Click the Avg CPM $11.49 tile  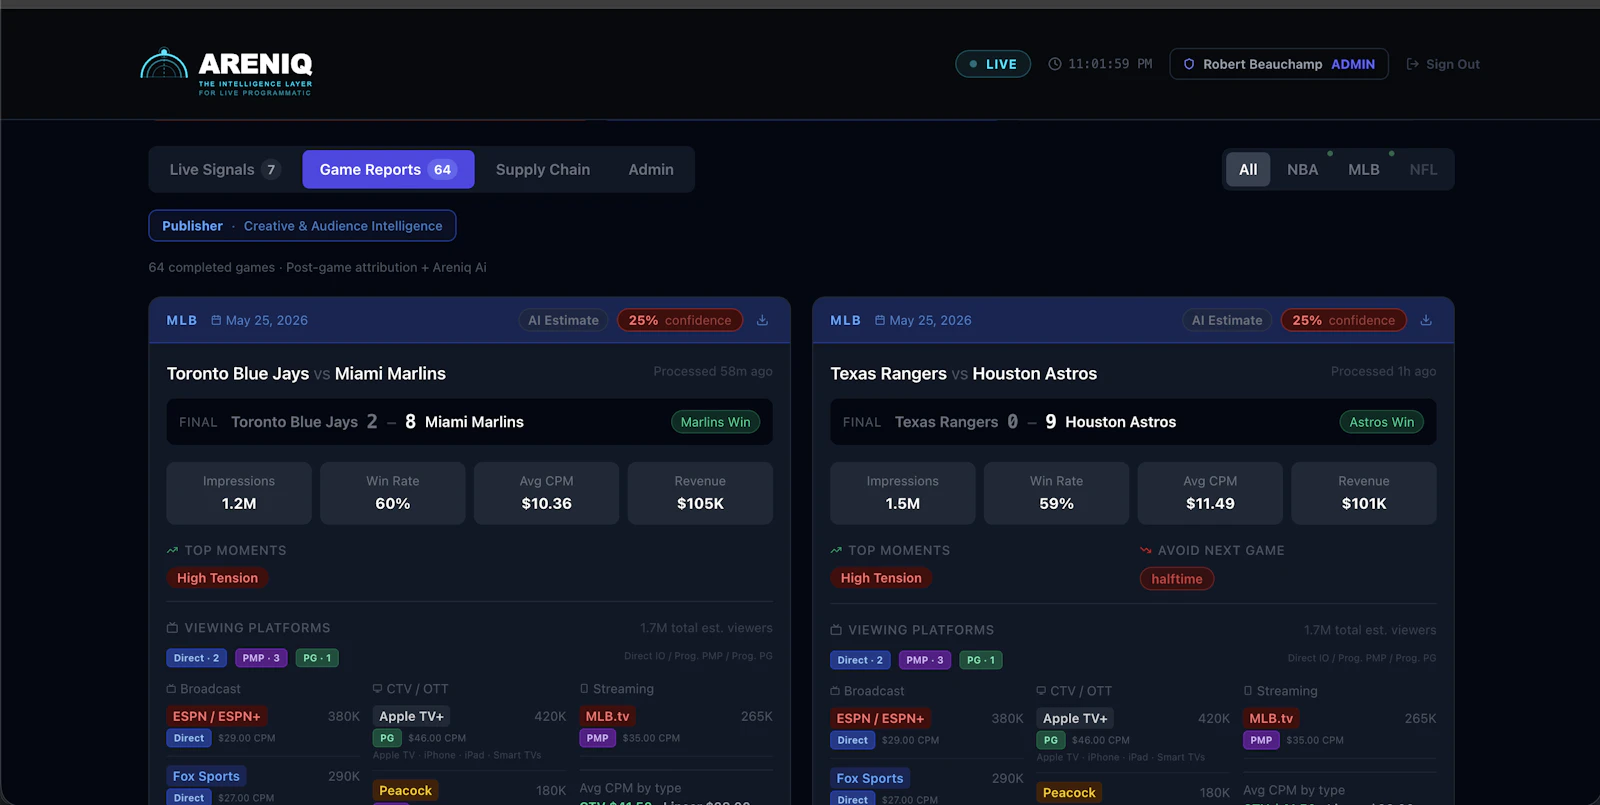[1210, 493]
